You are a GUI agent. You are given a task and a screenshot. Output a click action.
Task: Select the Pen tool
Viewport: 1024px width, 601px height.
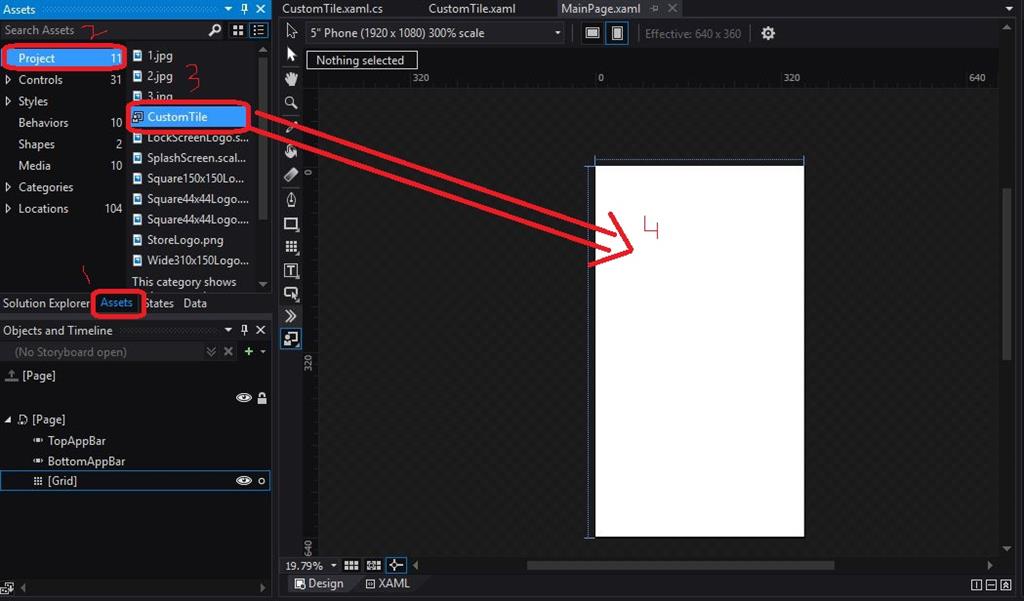(x=291, y=199)
